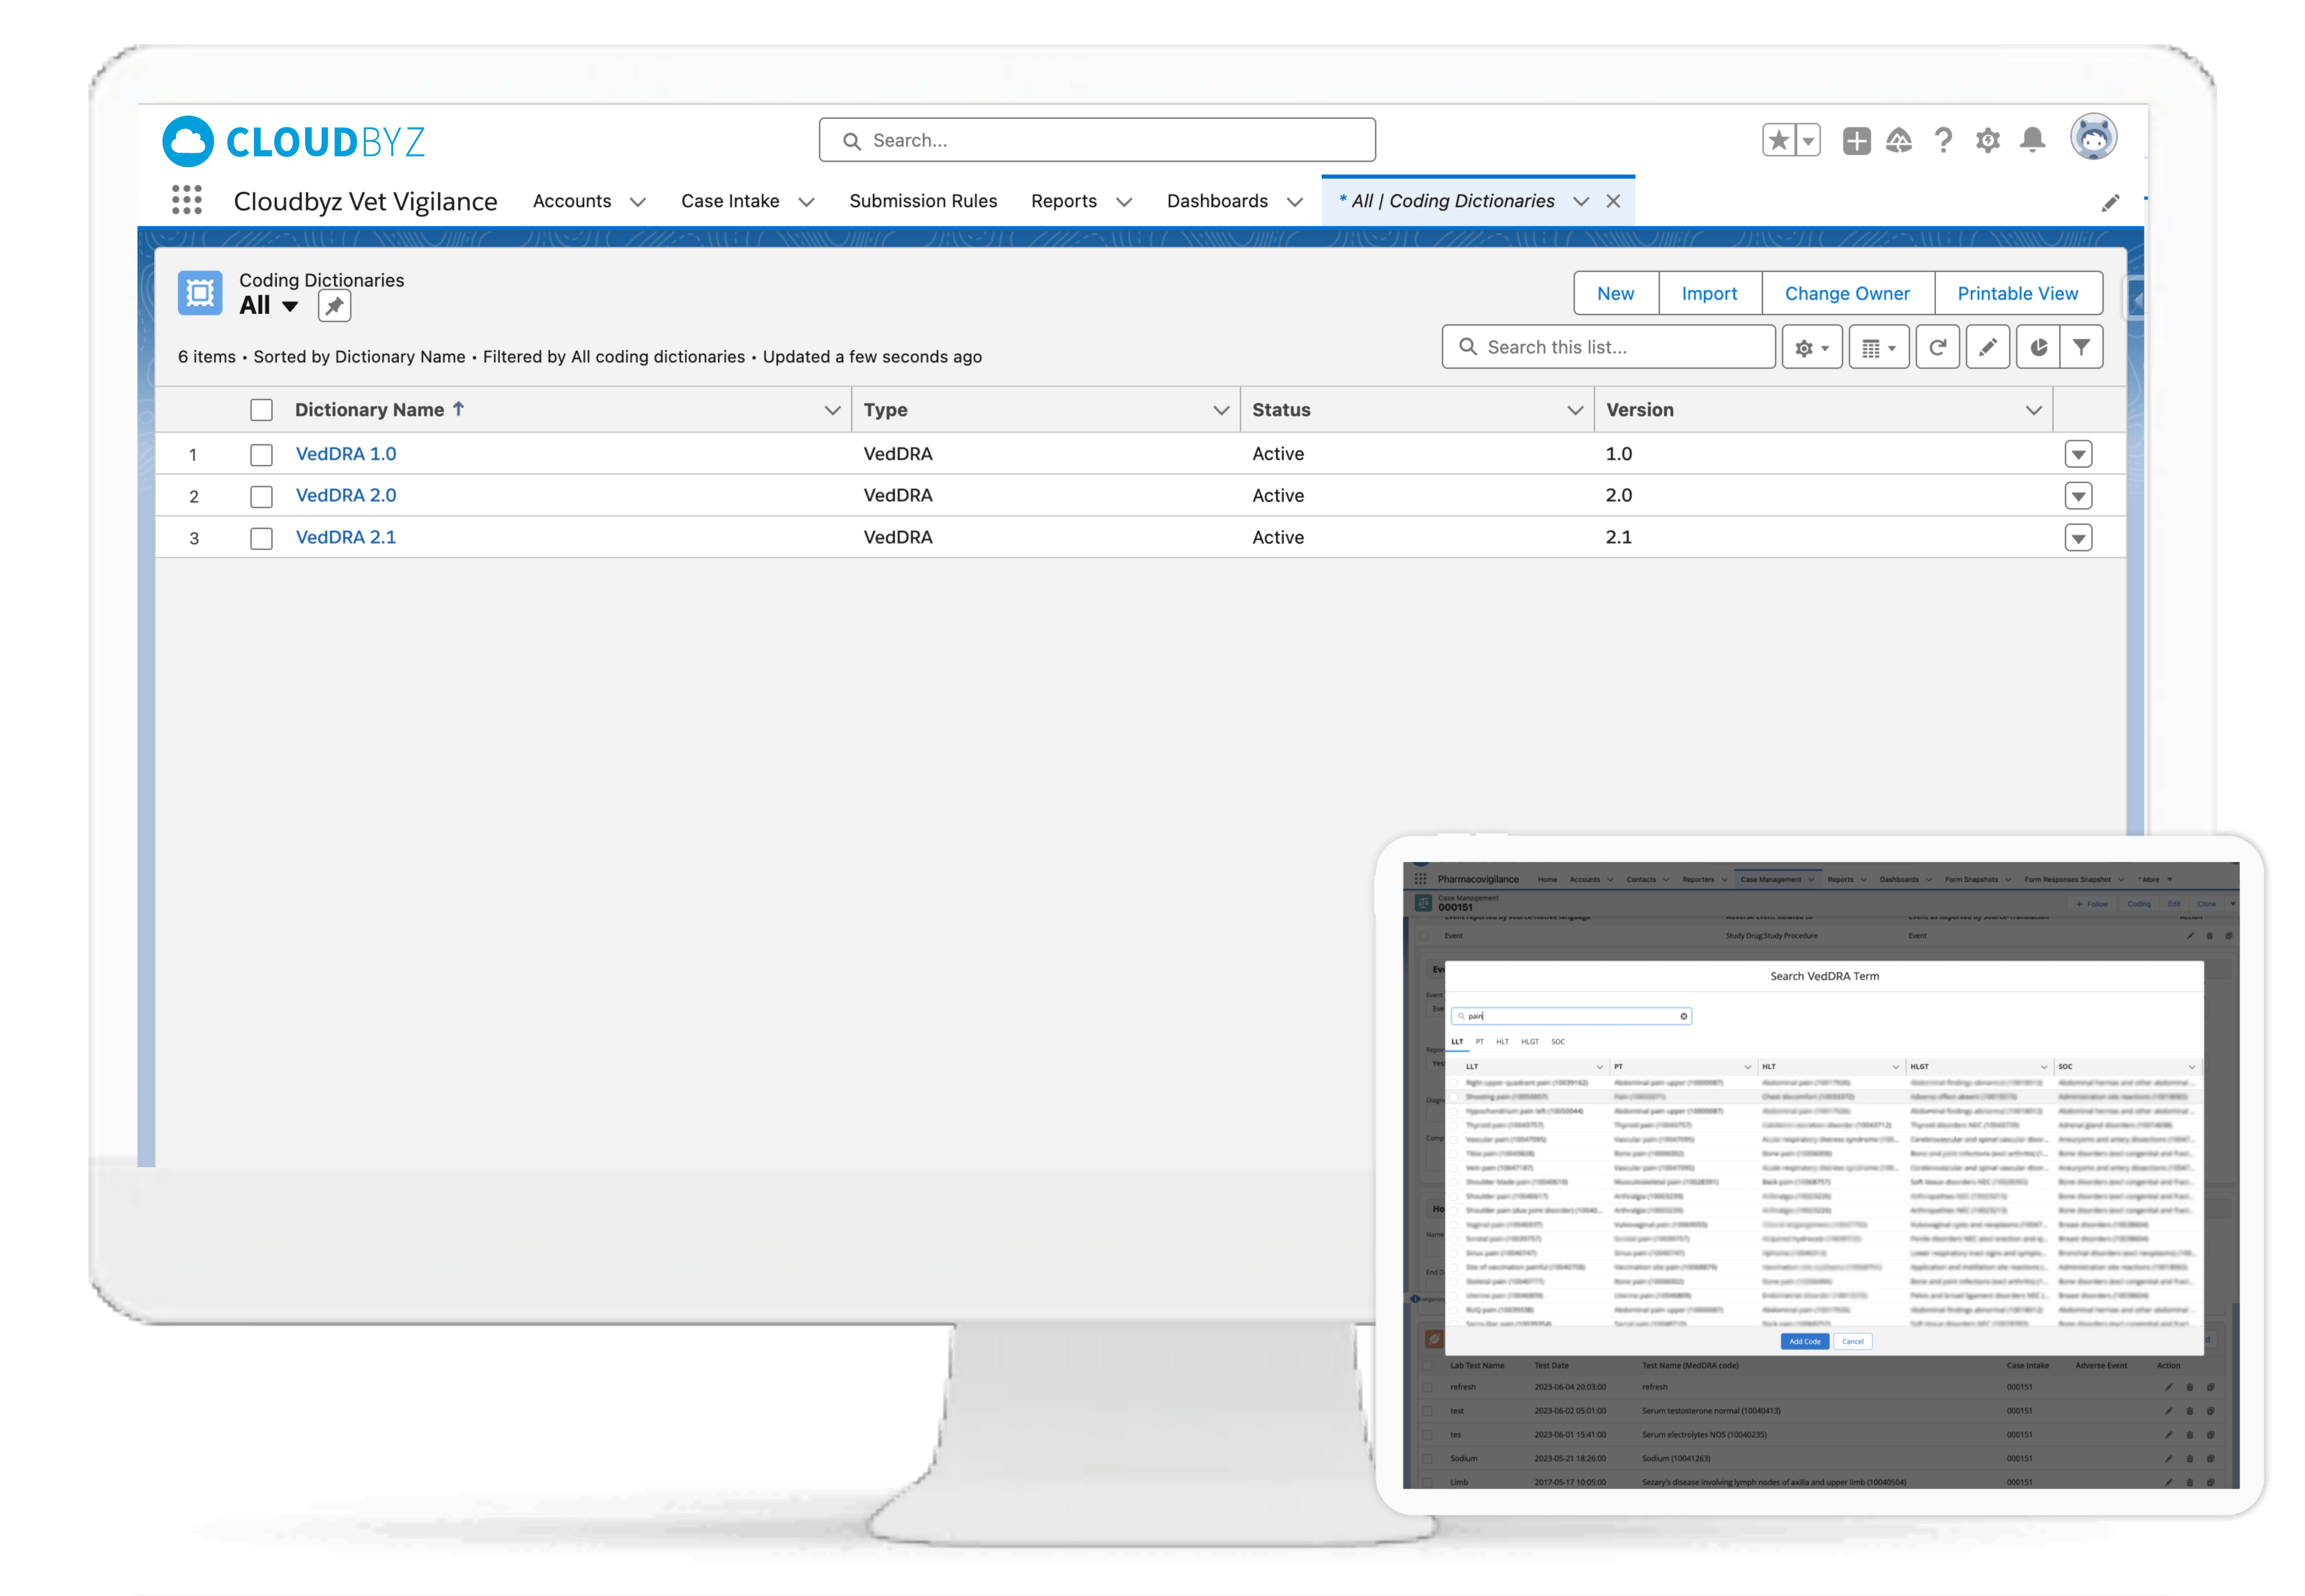Screen dimensions: 2305x1596
Task: Focus the Search this list field
Action: click(x=1608, y=347)
